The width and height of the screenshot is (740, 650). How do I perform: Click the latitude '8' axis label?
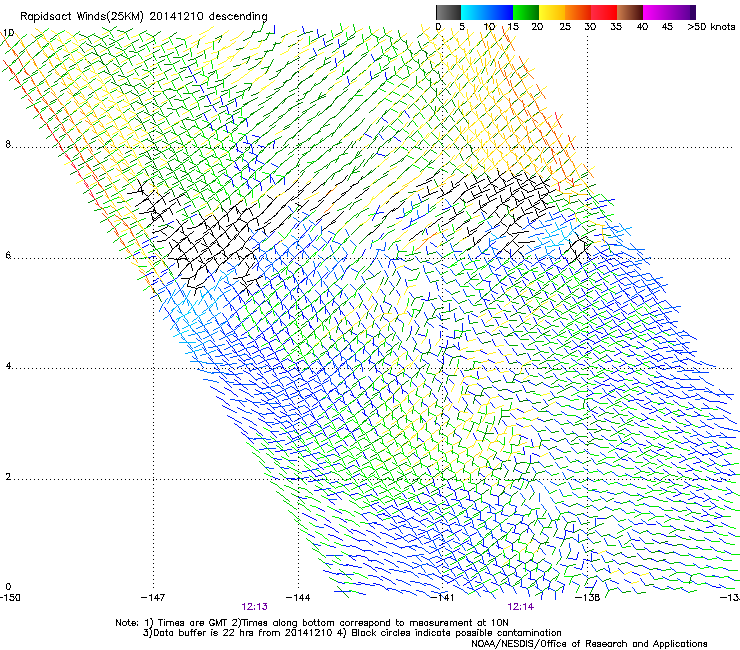pos(8,144)
